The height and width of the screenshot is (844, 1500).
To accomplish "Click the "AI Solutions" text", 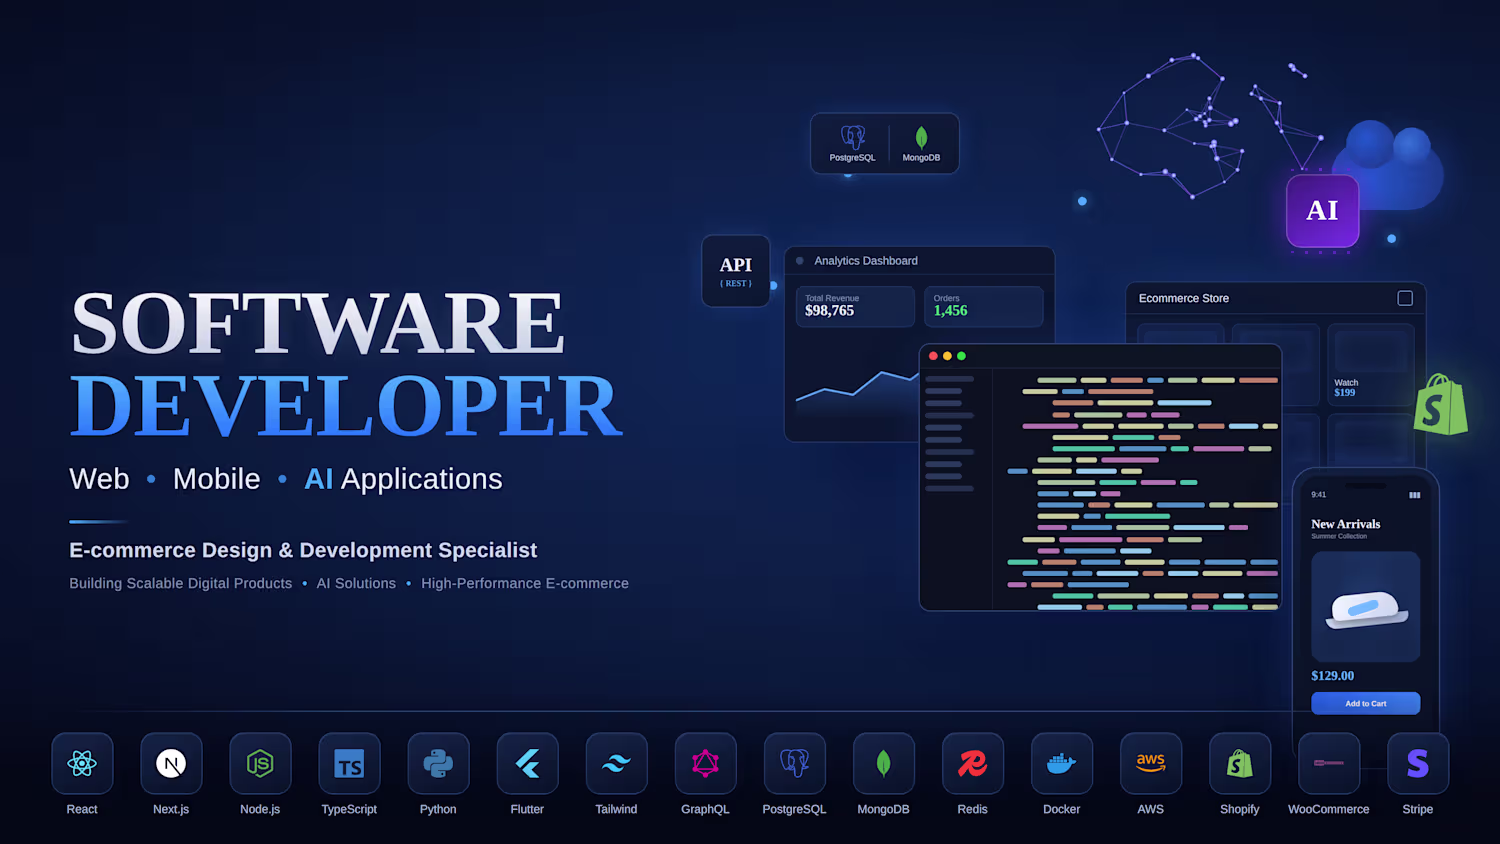I will [x=356, y=583].
